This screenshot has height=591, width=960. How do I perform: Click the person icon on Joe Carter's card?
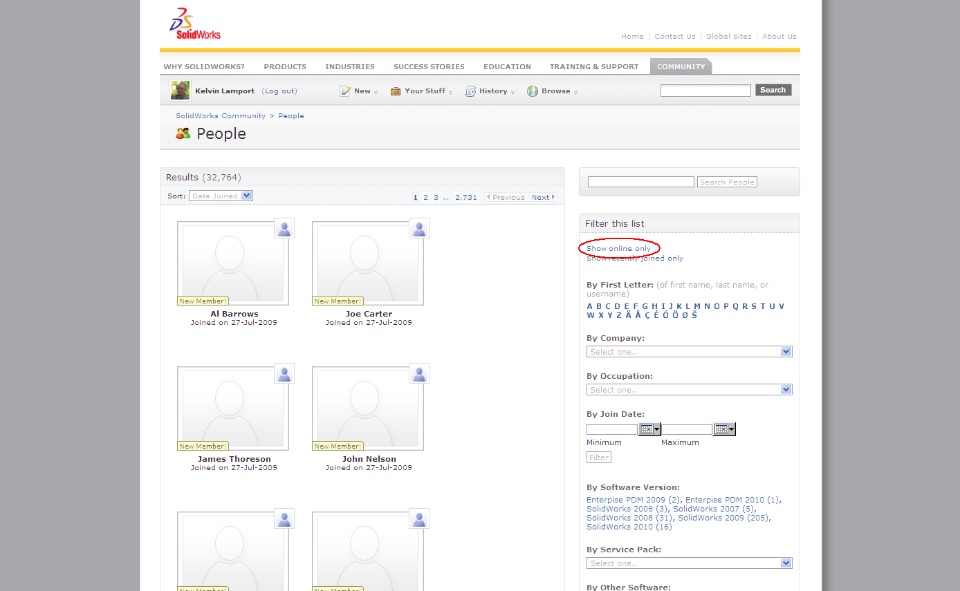(x=419, y=228)
